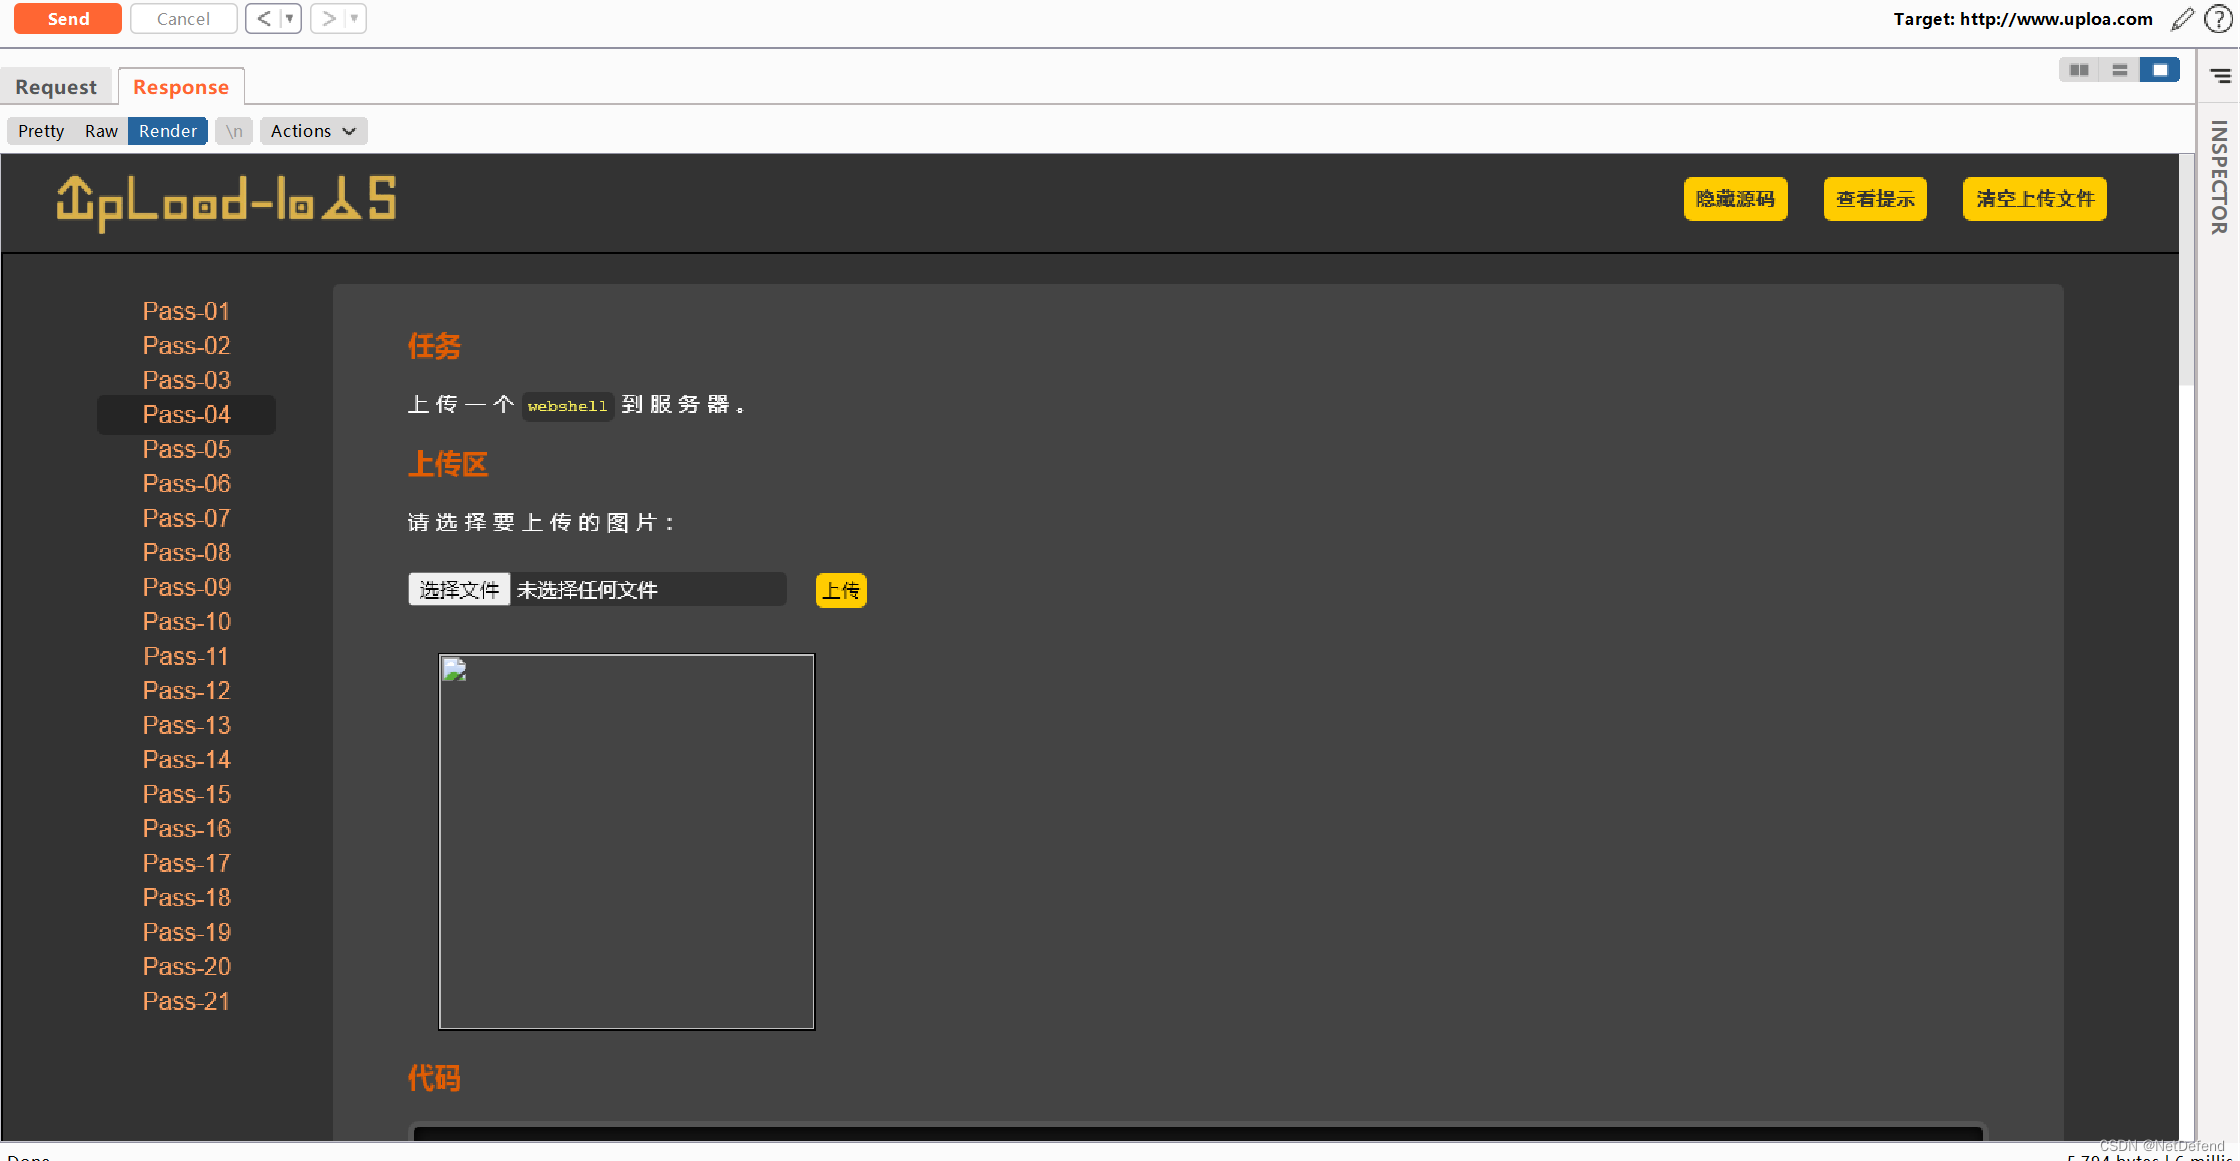Choose top-bottom split layout icon

(x=2119, y=70)
